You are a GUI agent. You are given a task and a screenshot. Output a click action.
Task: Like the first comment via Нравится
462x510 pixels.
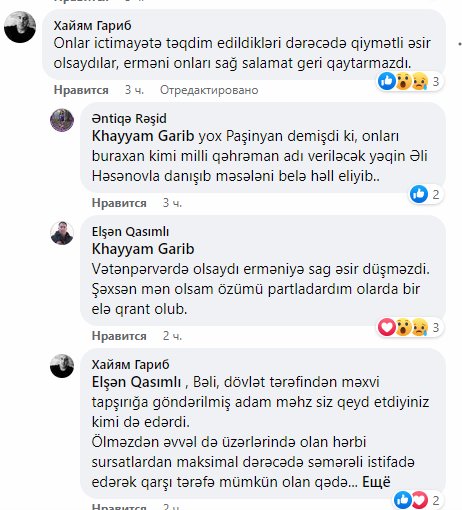81,90
